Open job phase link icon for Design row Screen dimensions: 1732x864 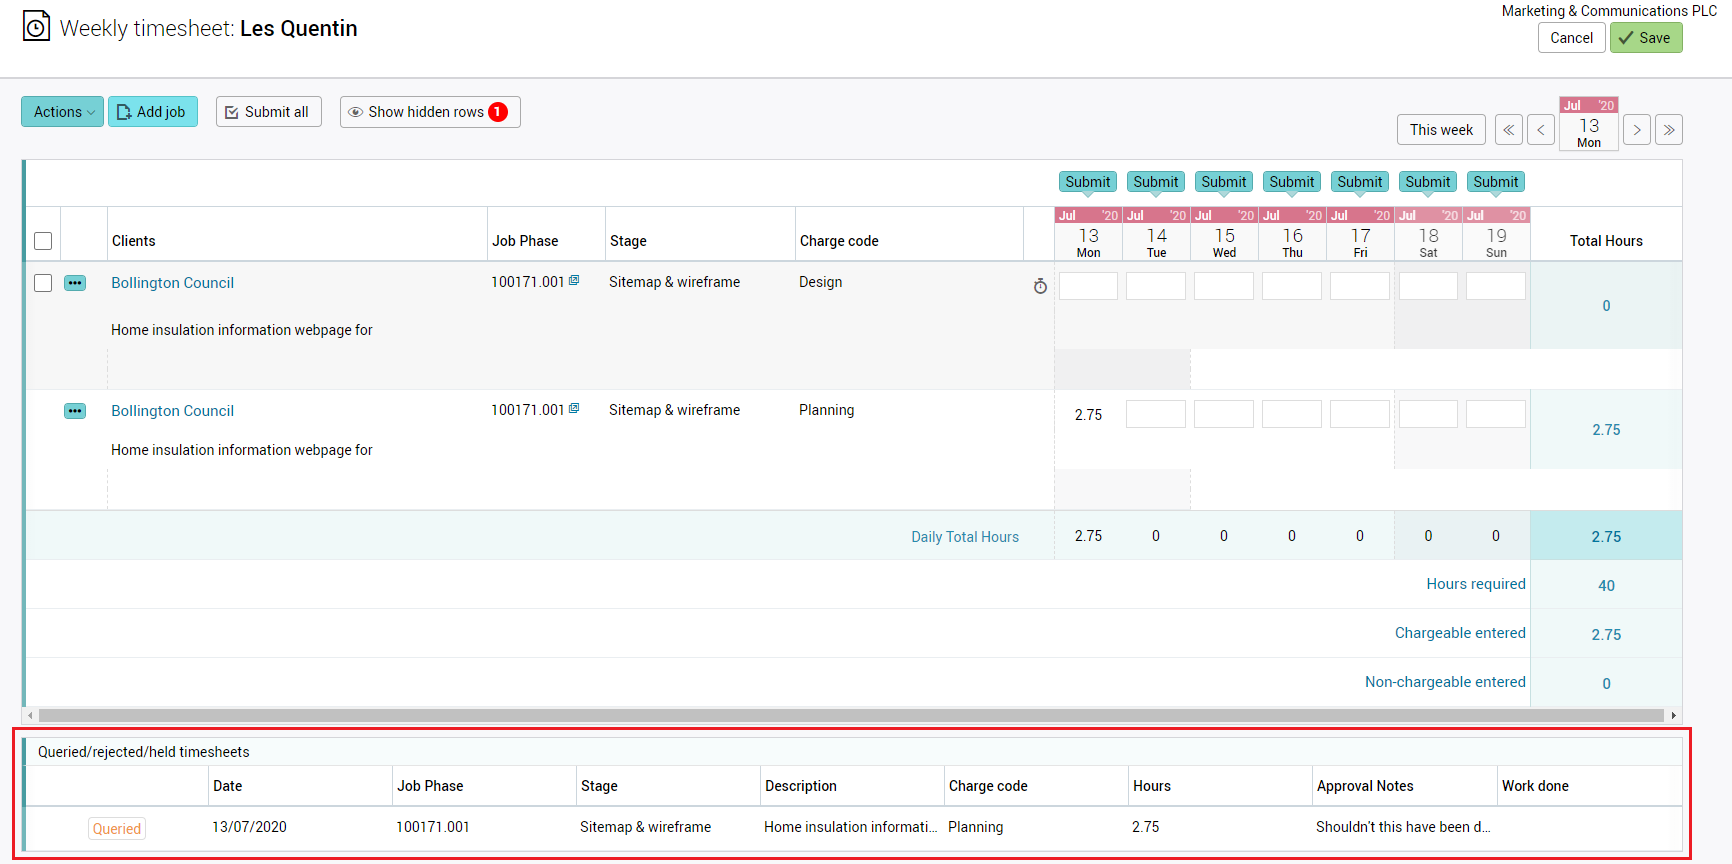tap(574, 281)
